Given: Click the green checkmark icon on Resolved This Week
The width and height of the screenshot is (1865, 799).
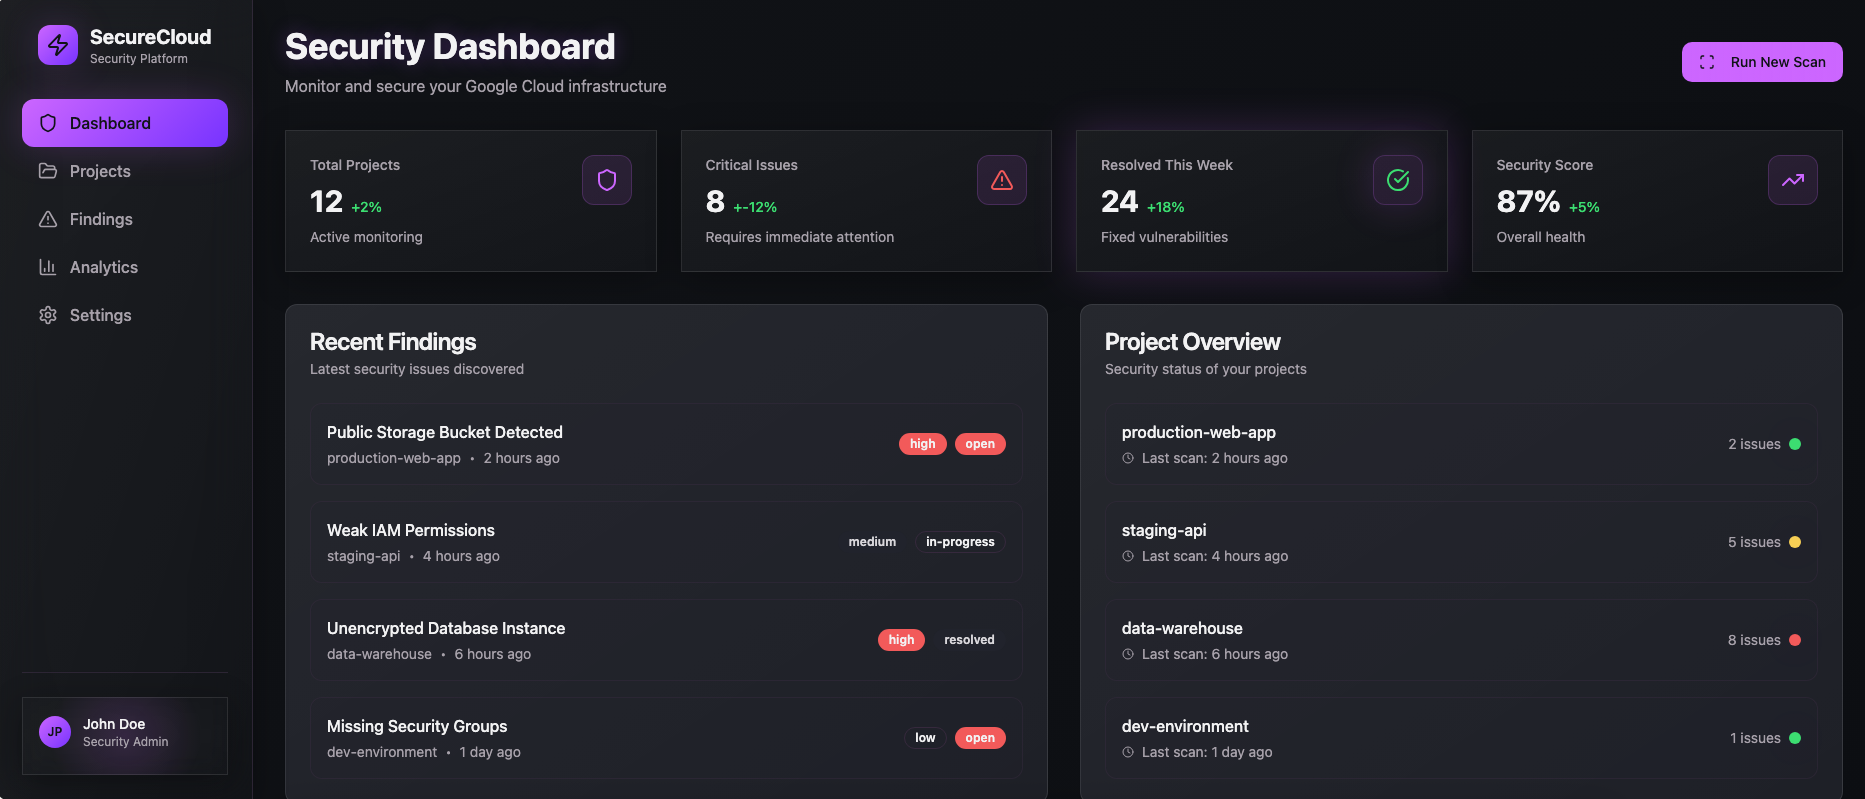Looking at the screenshot, I should [1397, 180].
